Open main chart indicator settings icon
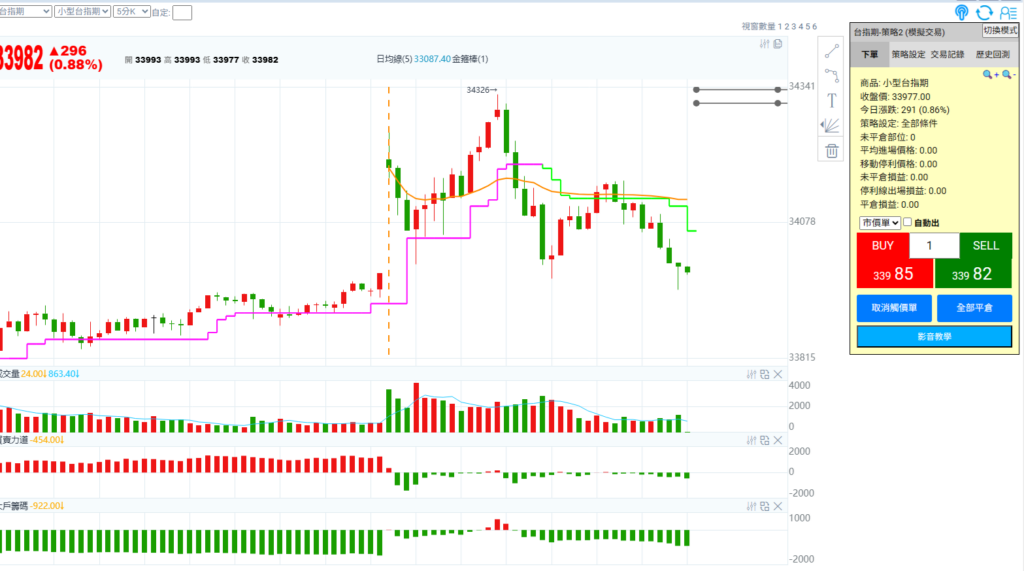The height and width of the screenshot is (571, 1024). [x=764, y=44]
